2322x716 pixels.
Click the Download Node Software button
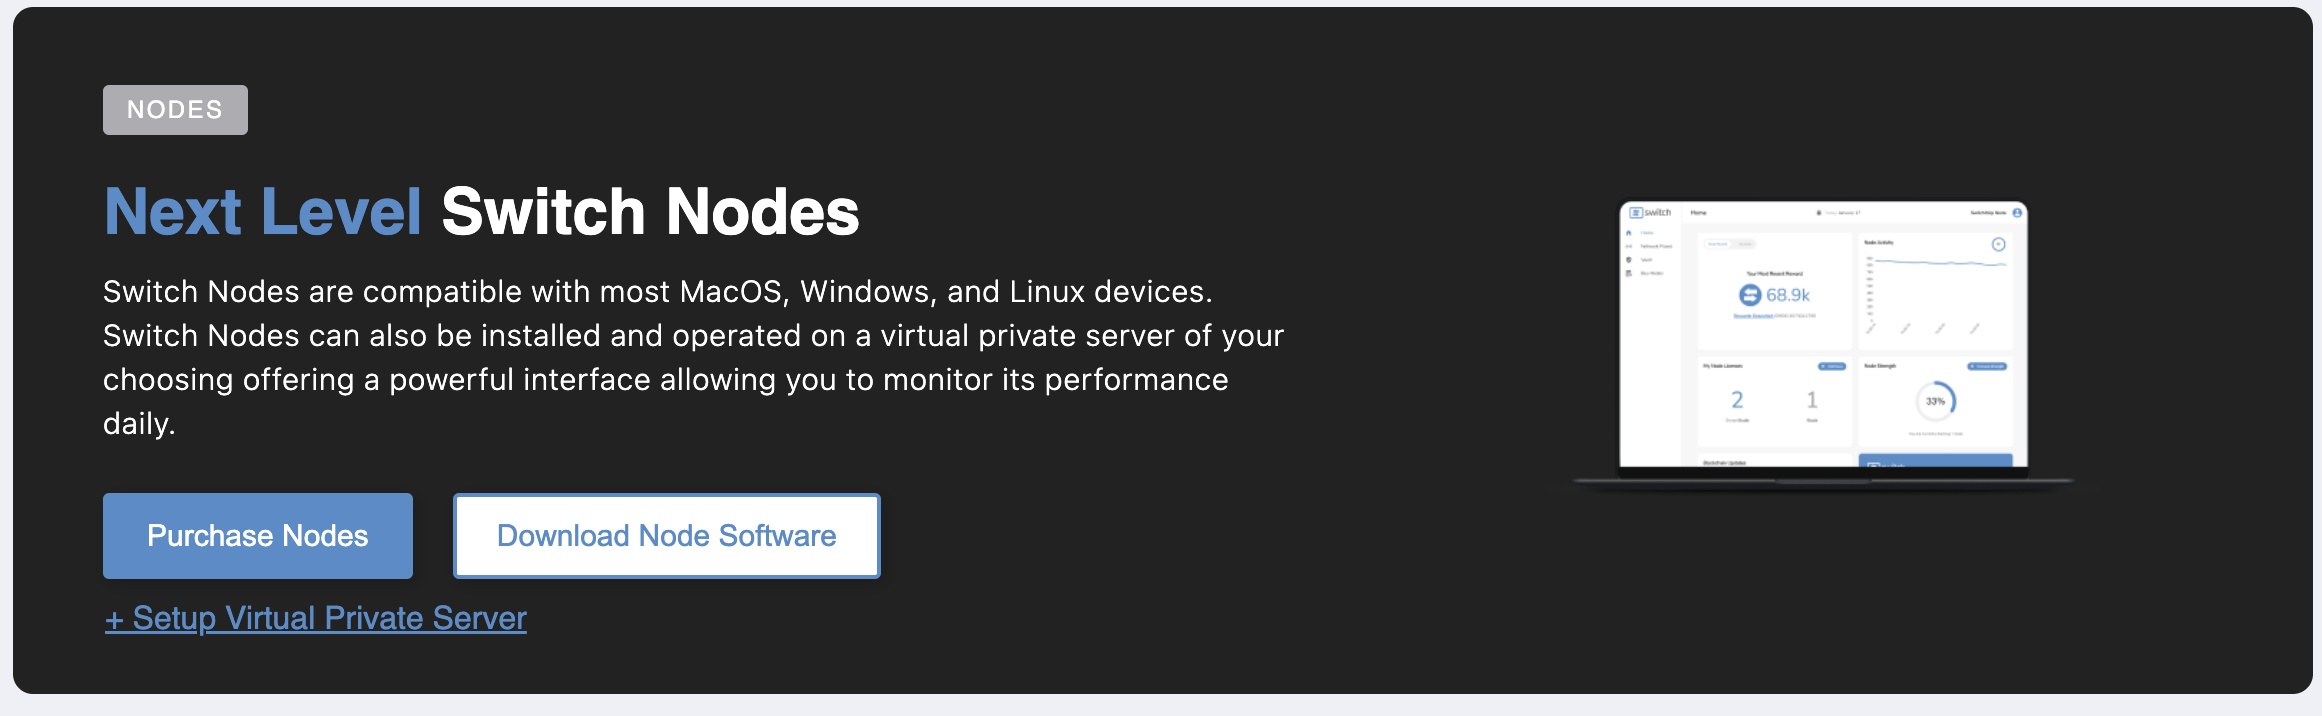tap(667, 536)
